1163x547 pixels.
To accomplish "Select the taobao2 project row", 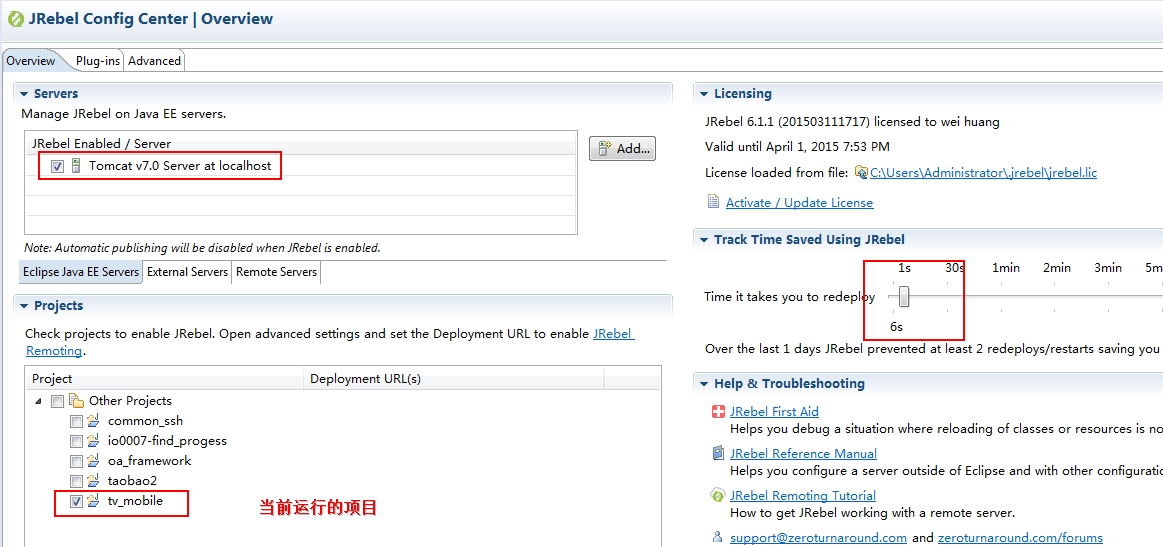I will click(x=132, y=481).
